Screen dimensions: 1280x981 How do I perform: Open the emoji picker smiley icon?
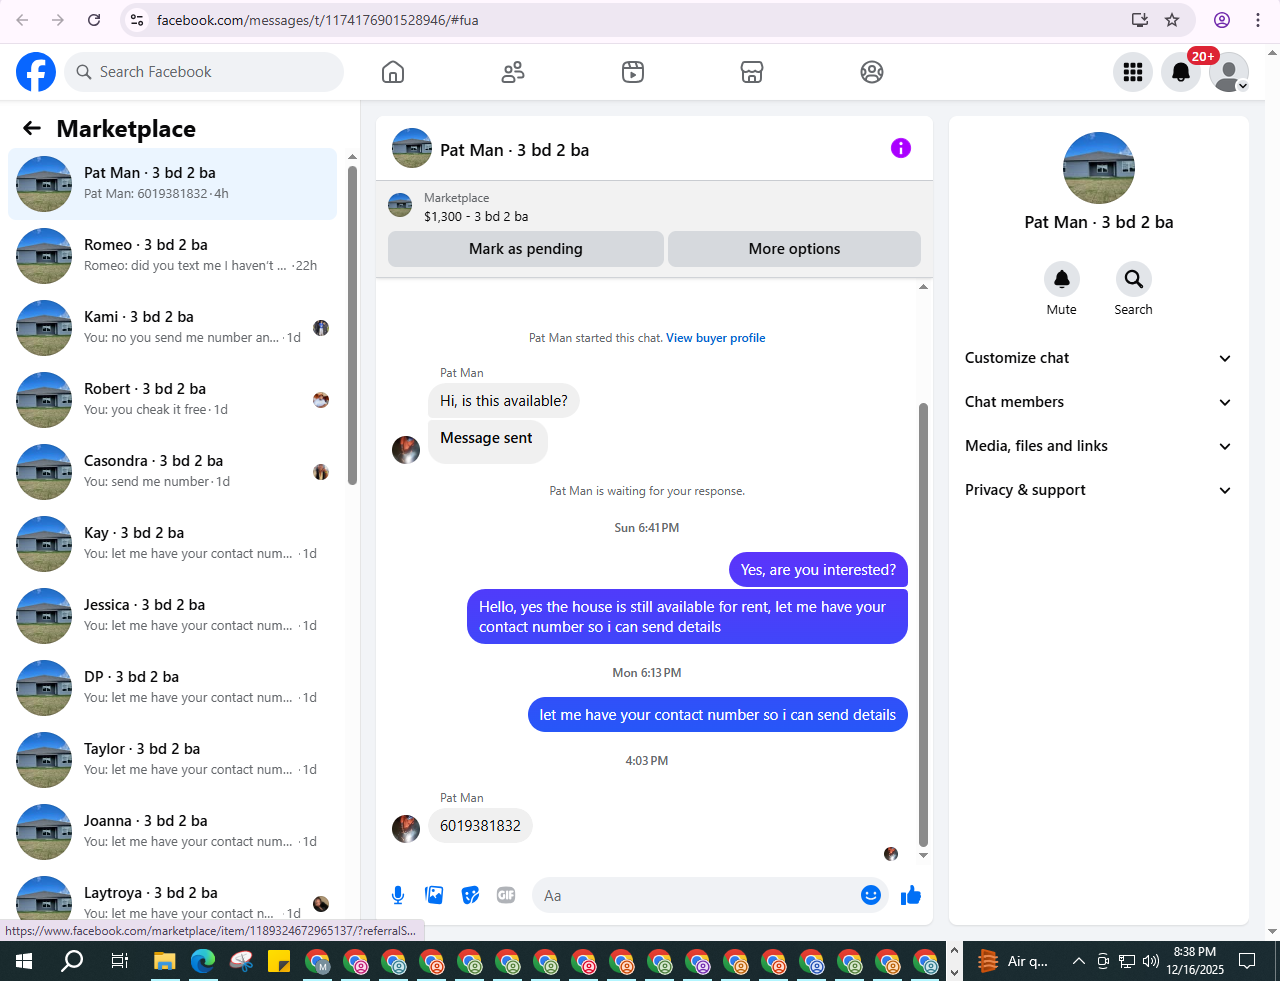(871, 895)
